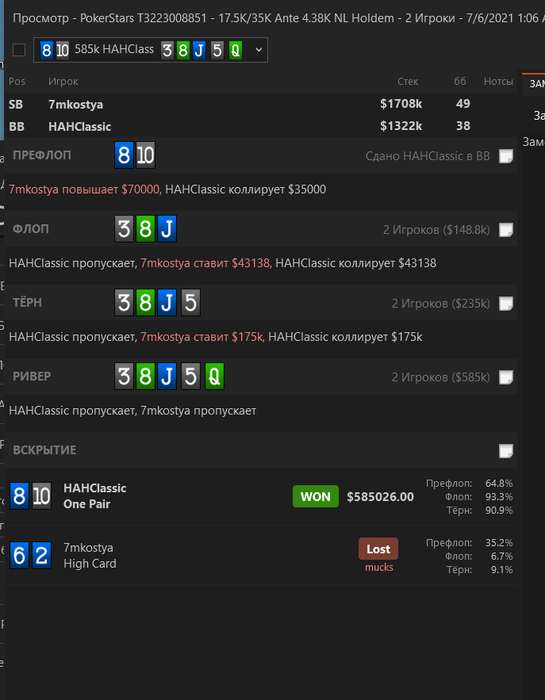Click the green WON badge
The image size is (545, 700).
coord(316,496)
